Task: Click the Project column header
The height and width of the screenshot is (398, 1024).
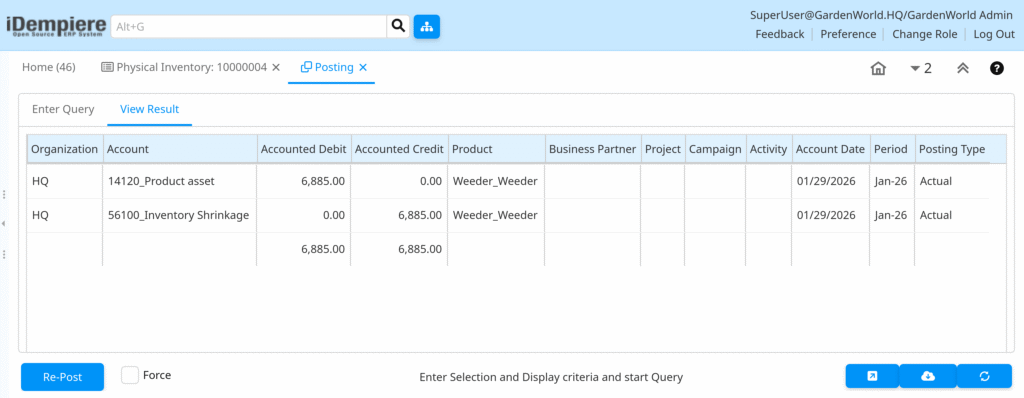Action: [662, 149]
